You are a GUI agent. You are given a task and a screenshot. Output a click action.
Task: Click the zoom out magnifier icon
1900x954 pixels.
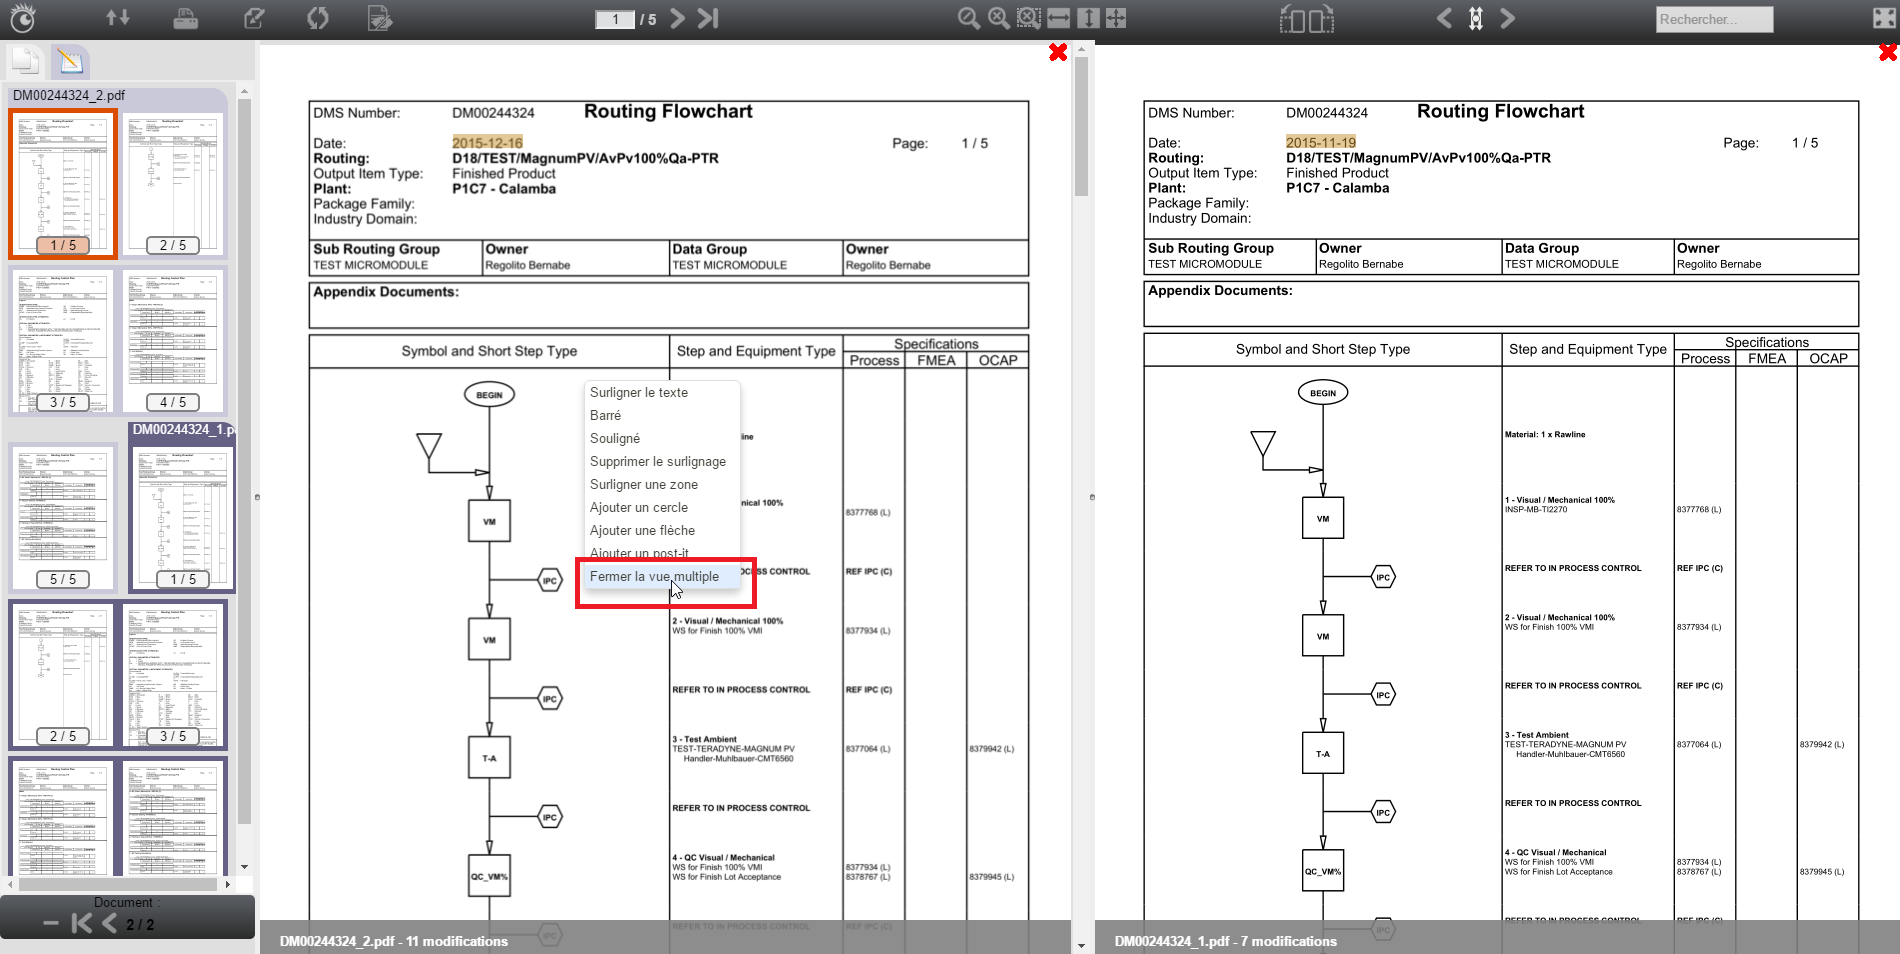click(x=968, y=18)
